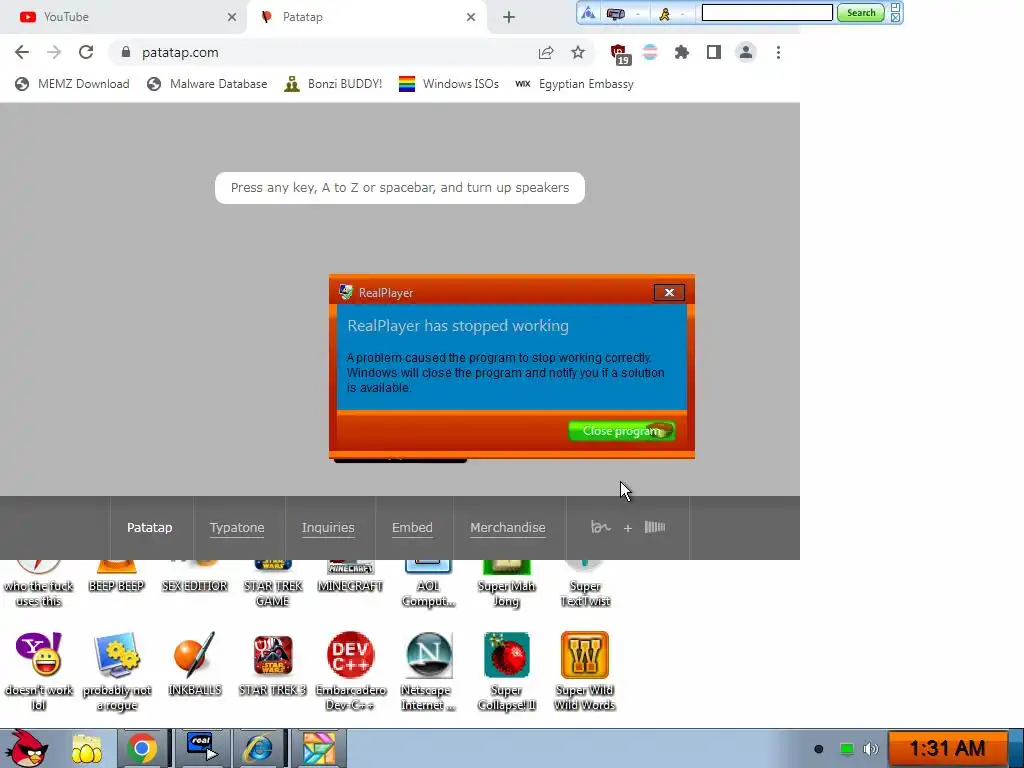Open the tangram puzzle taskbar app
The image size is (1024, 768).
318,748
